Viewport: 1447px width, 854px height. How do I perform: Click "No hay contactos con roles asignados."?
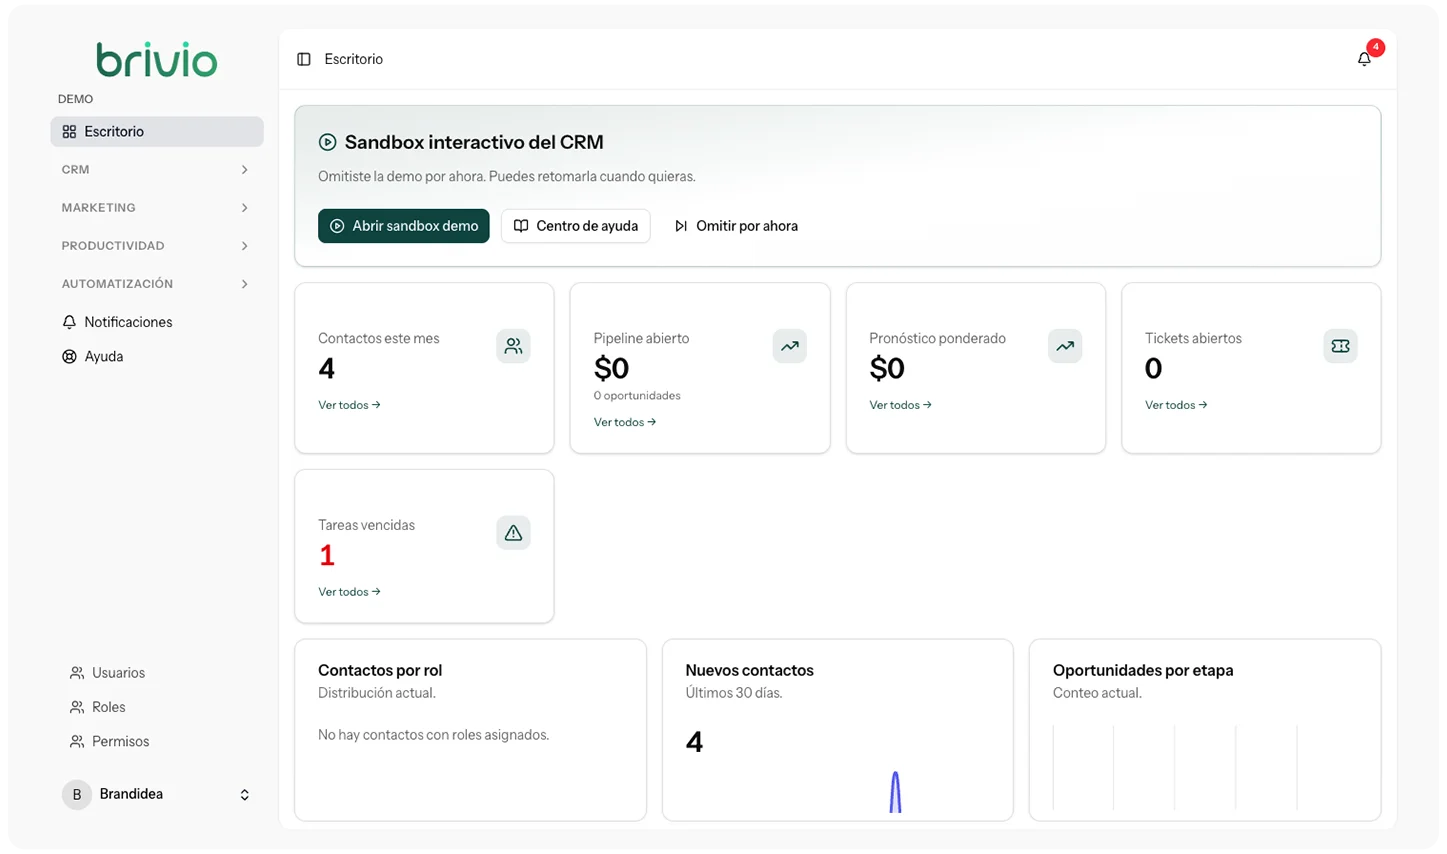coord(434,735)
